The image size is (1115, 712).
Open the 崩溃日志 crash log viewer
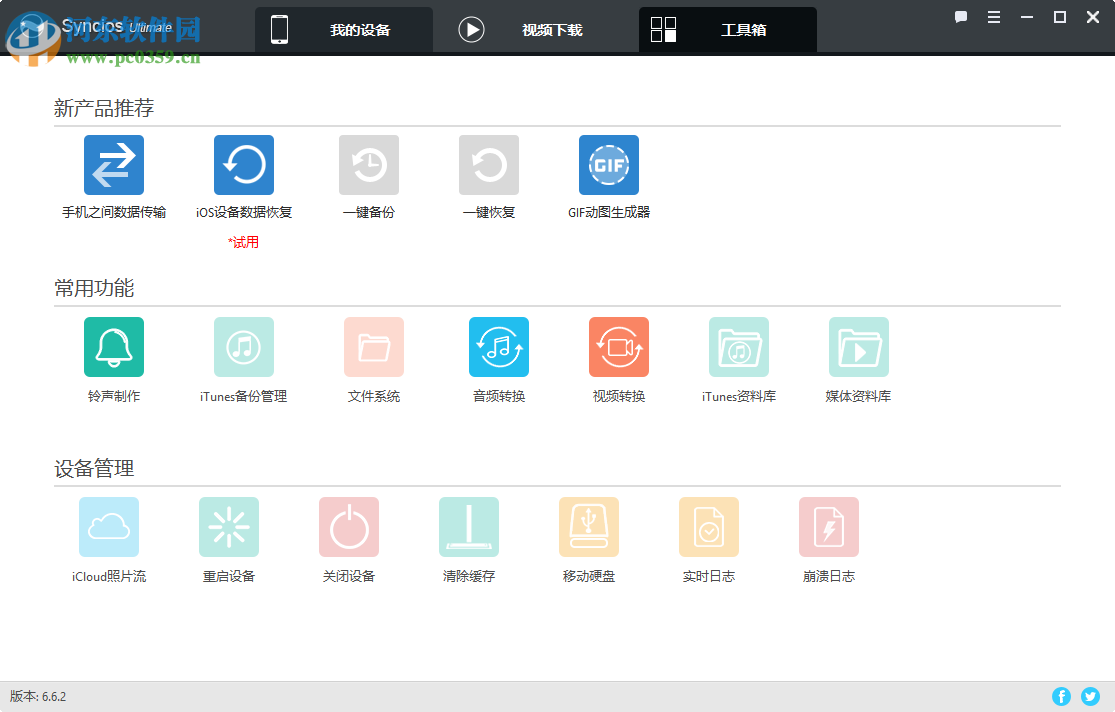pyautogui.click(x=829, y=526)
